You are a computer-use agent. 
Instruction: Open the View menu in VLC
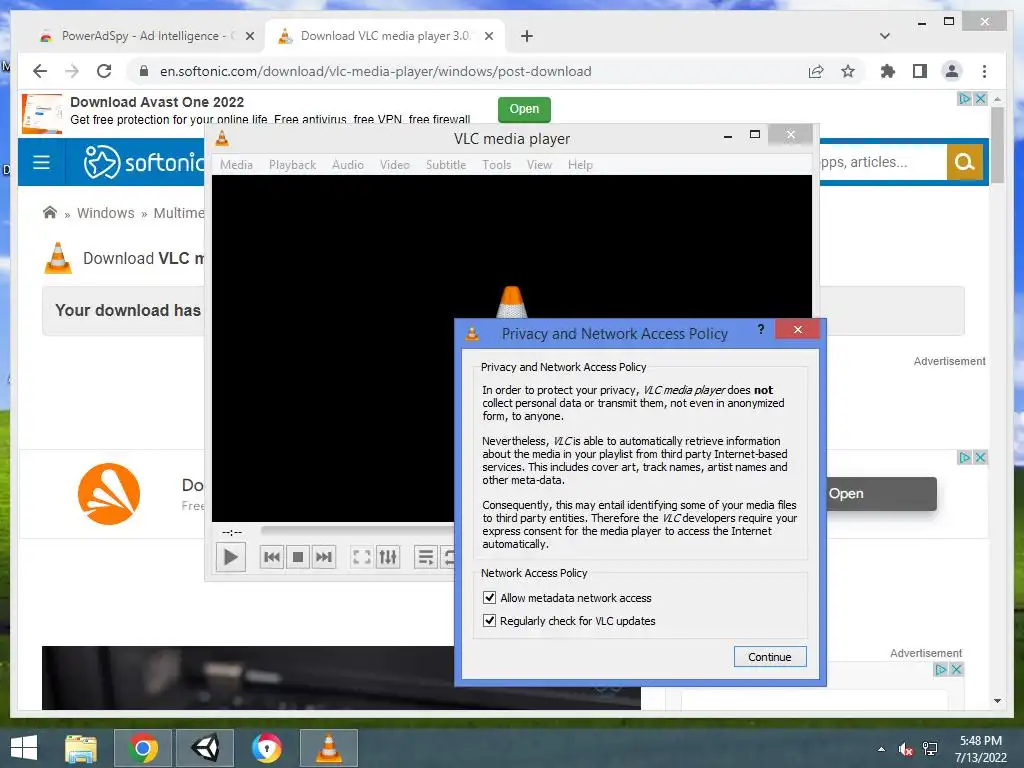[539, 165]
